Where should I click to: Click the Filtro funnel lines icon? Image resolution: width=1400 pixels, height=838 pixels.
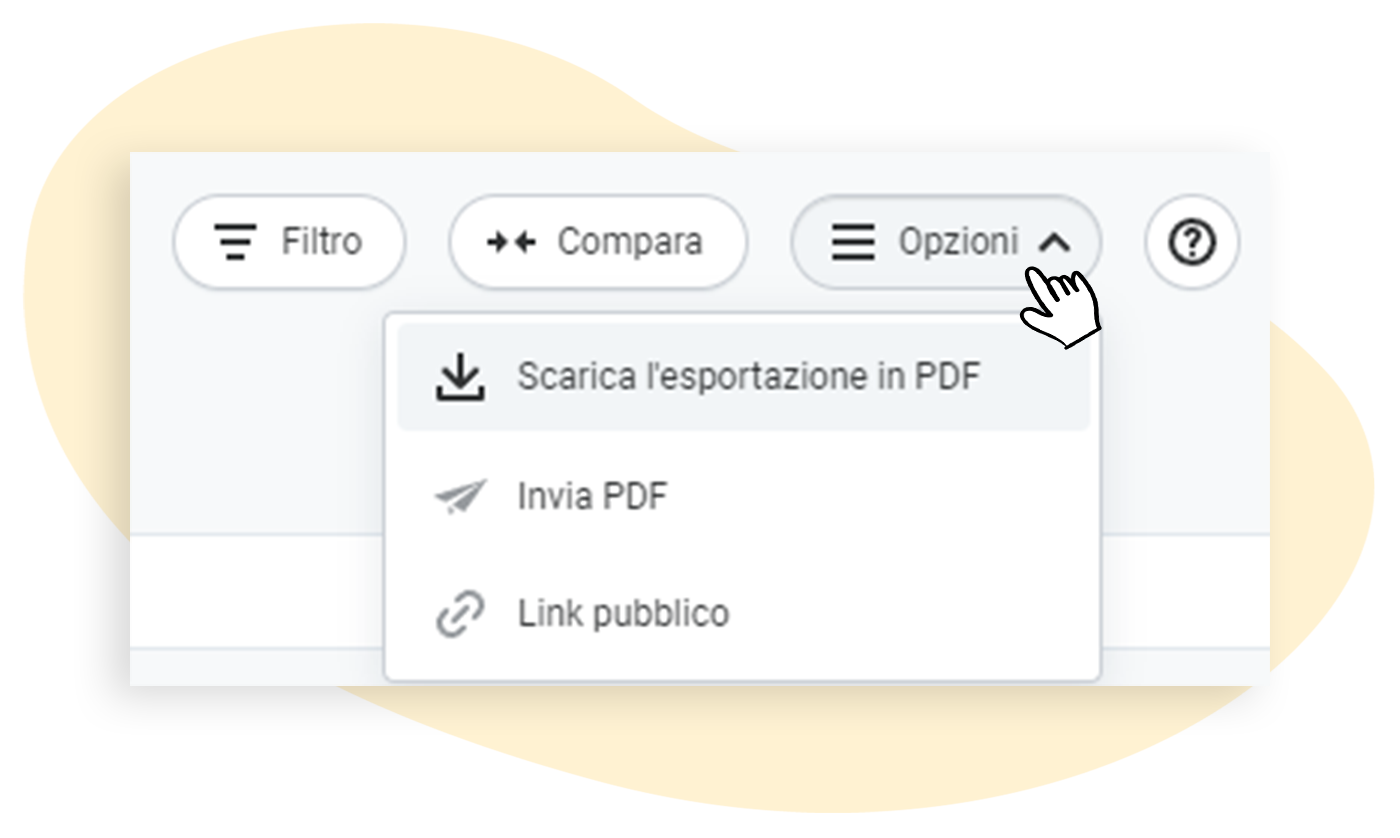coord(236,243)
